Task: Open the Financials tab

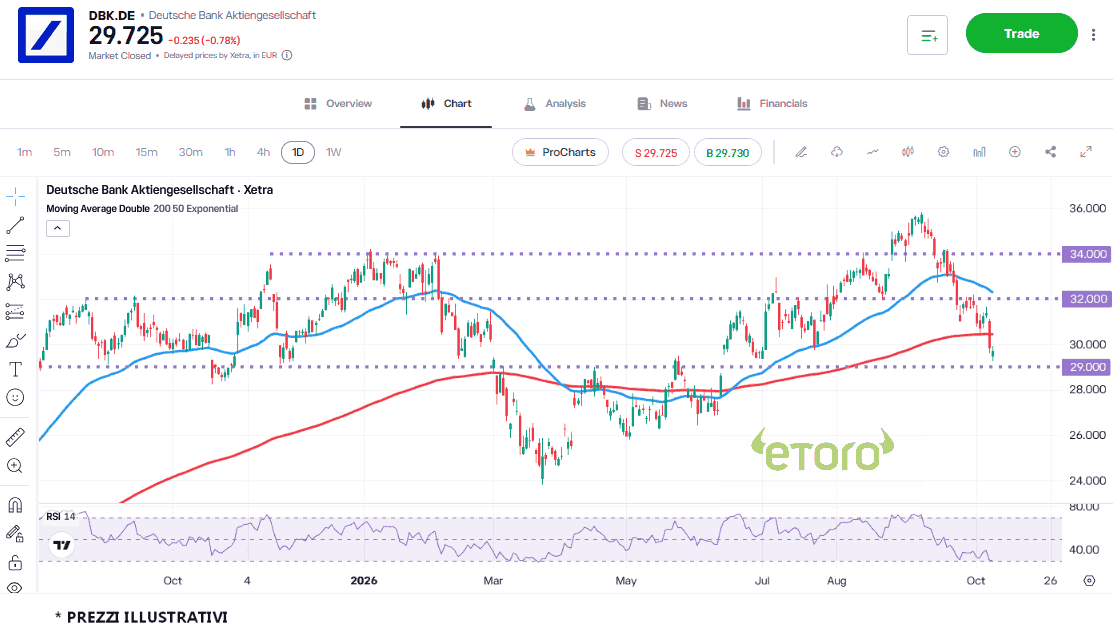Action: pyautogui.click(x=772, y=104)
